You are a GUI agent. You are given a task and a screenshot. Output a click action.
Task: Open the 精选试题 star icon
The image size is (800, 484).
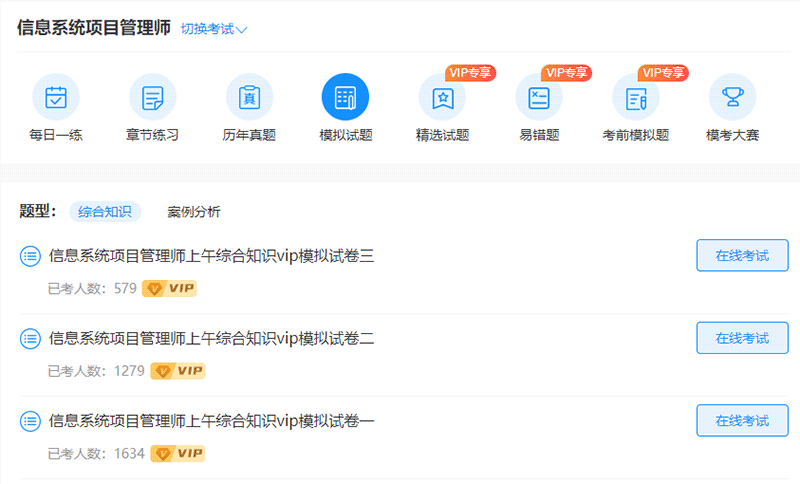point(442,98)
